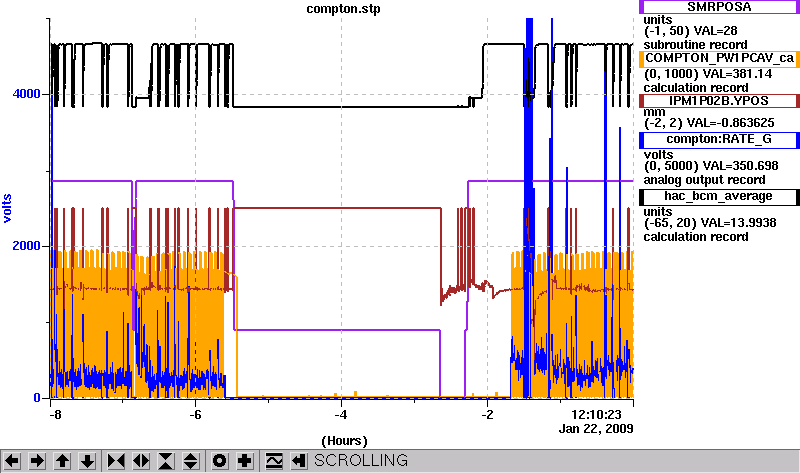The image size is (800, 473).
Task: Click the 2000 y-axis tick label
Action: (26, 245)
